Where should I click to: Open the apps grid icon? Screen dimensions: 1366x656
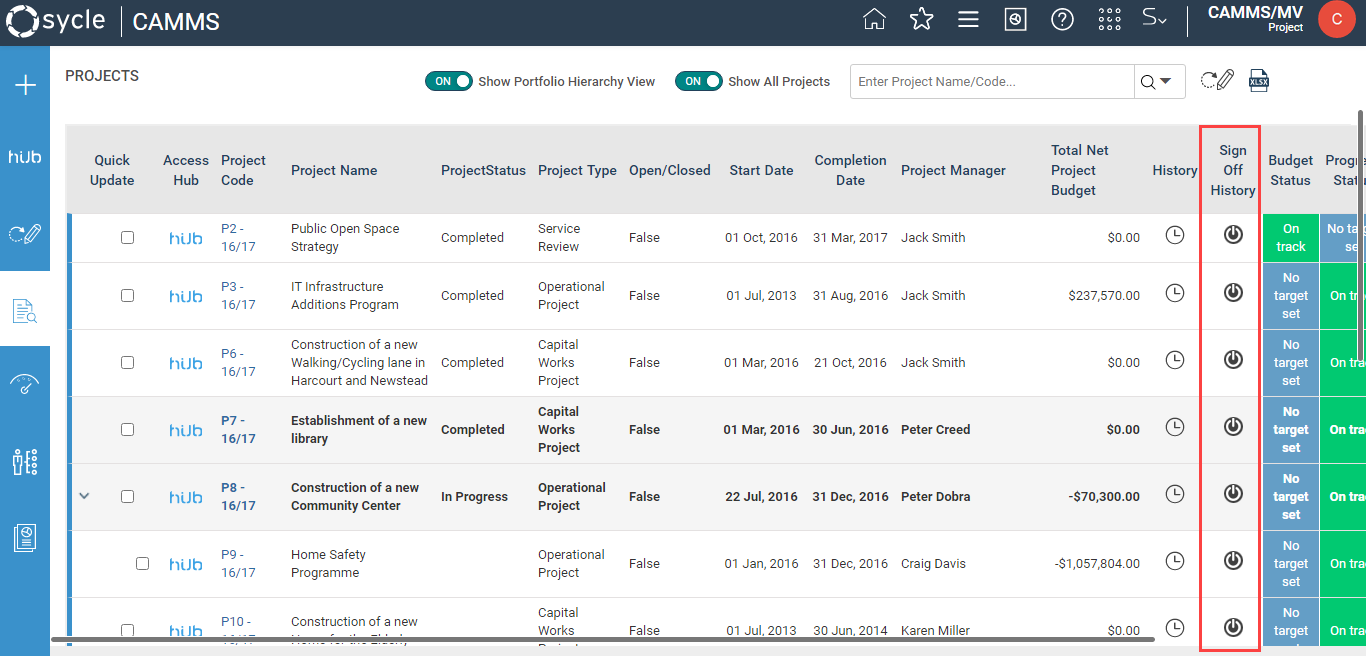click(x=1109, y=19)
